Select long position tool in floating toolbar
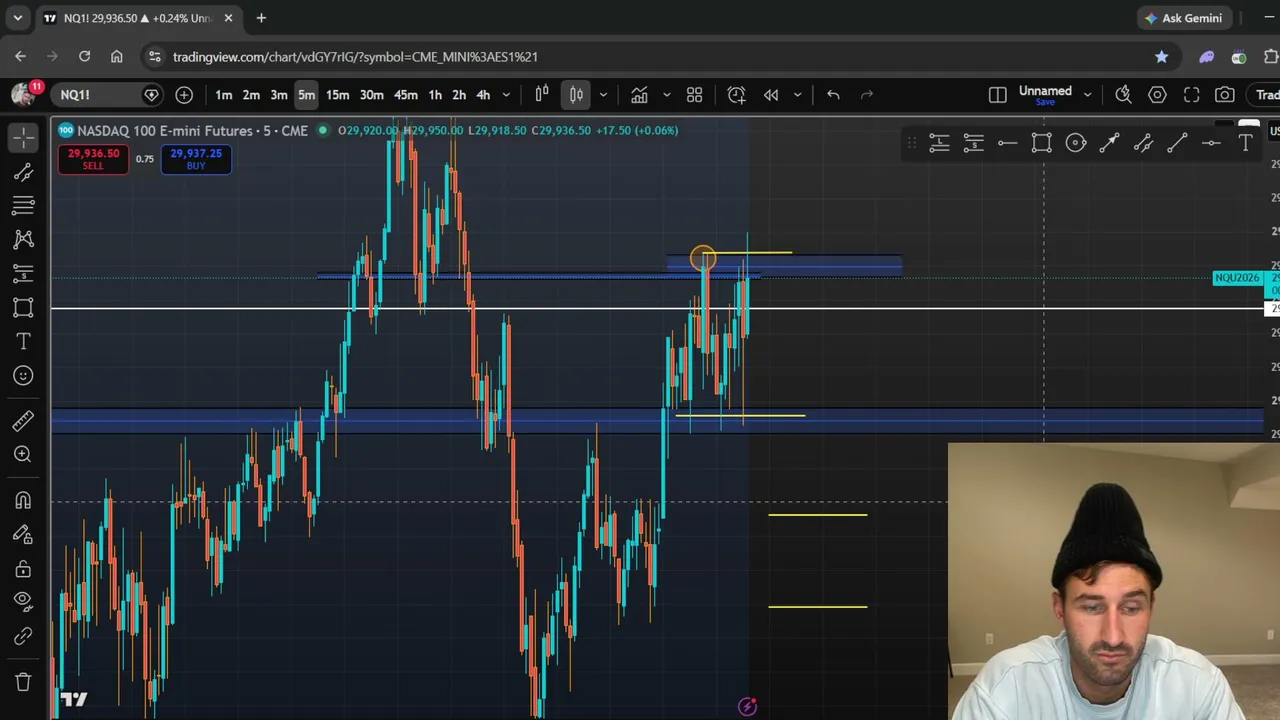This screenshot has width=1280, height=720. (x=939, y=144)
